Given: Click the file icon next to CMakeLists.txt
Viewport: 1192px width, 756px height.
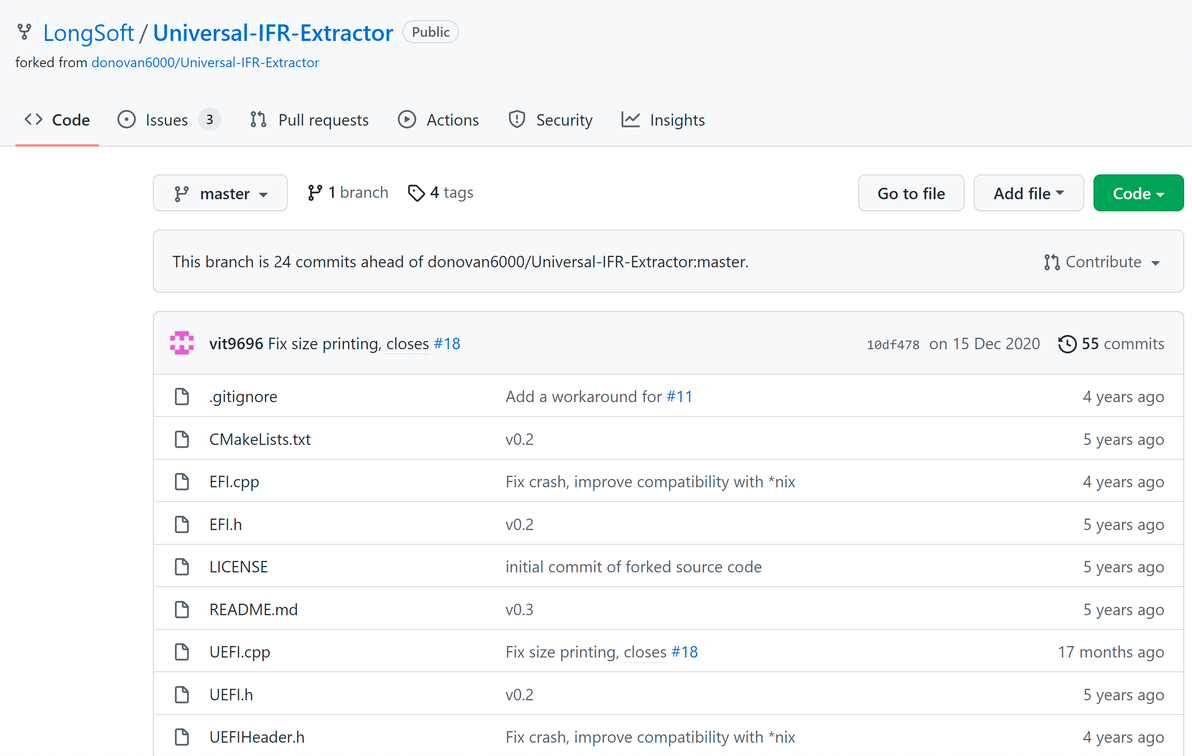Looking at the screenshot, I should [x=182, y=439].
